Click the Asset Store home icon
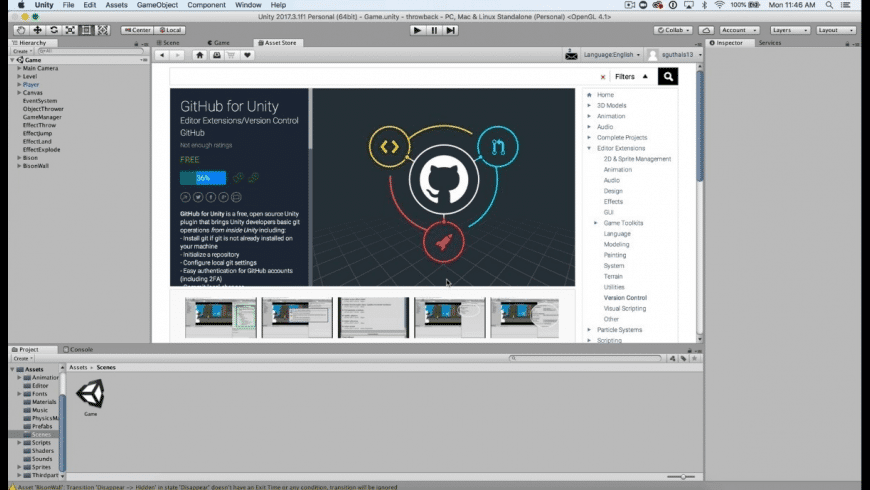The width and height of the screenshot is (870, 490). [x=200, y=55]
